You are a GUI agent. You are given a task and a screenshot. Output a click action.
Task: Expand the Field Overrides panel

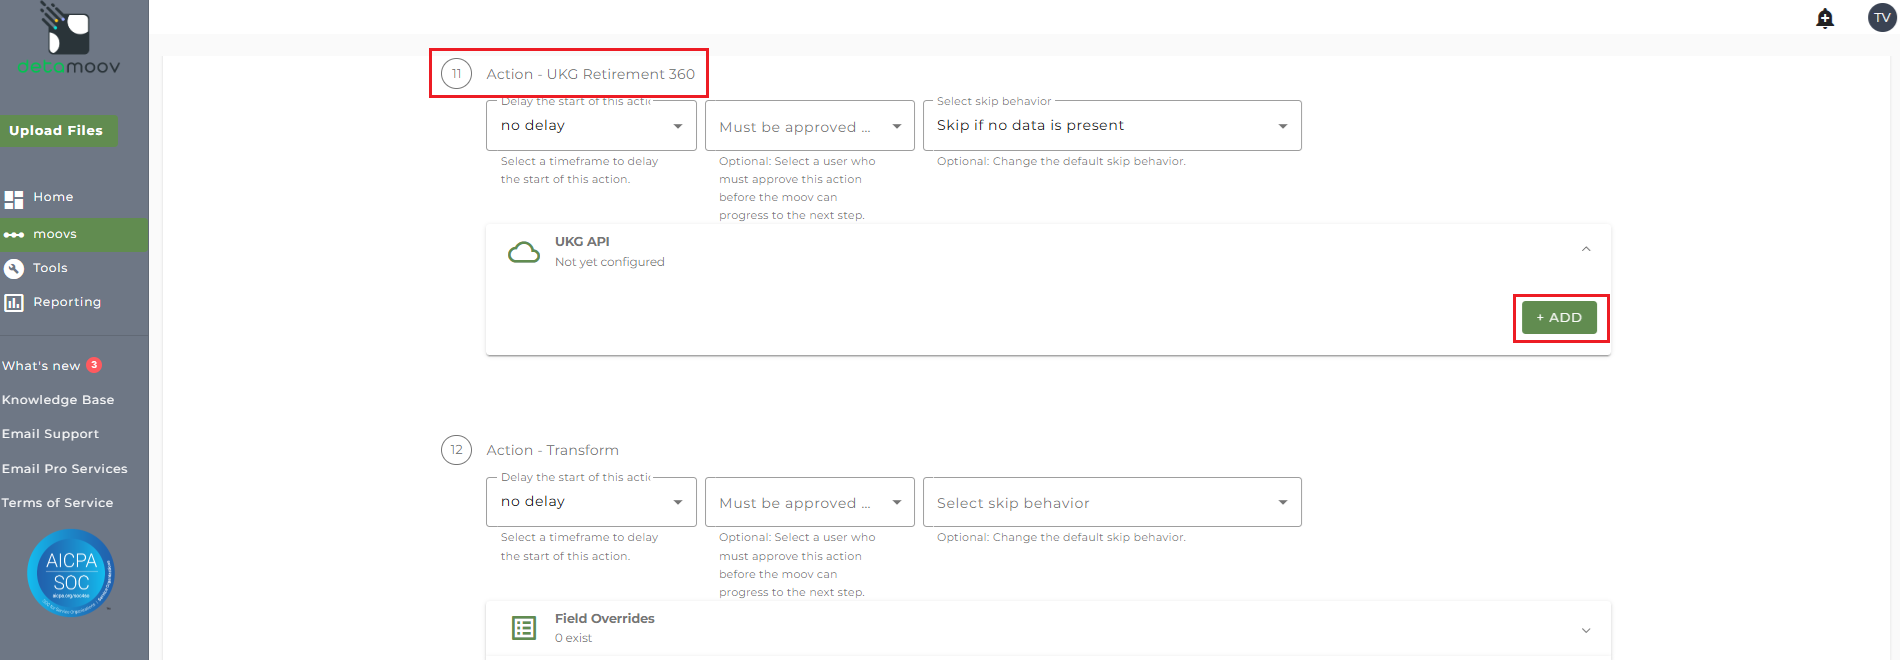pyautogui.click(x=1586, y=630)
